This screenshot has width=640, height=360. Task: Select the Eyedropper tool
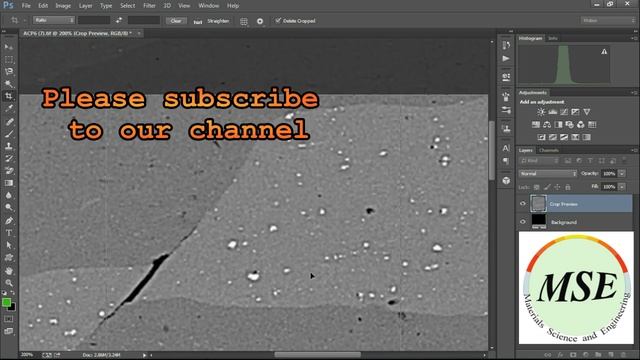(9, 109)
